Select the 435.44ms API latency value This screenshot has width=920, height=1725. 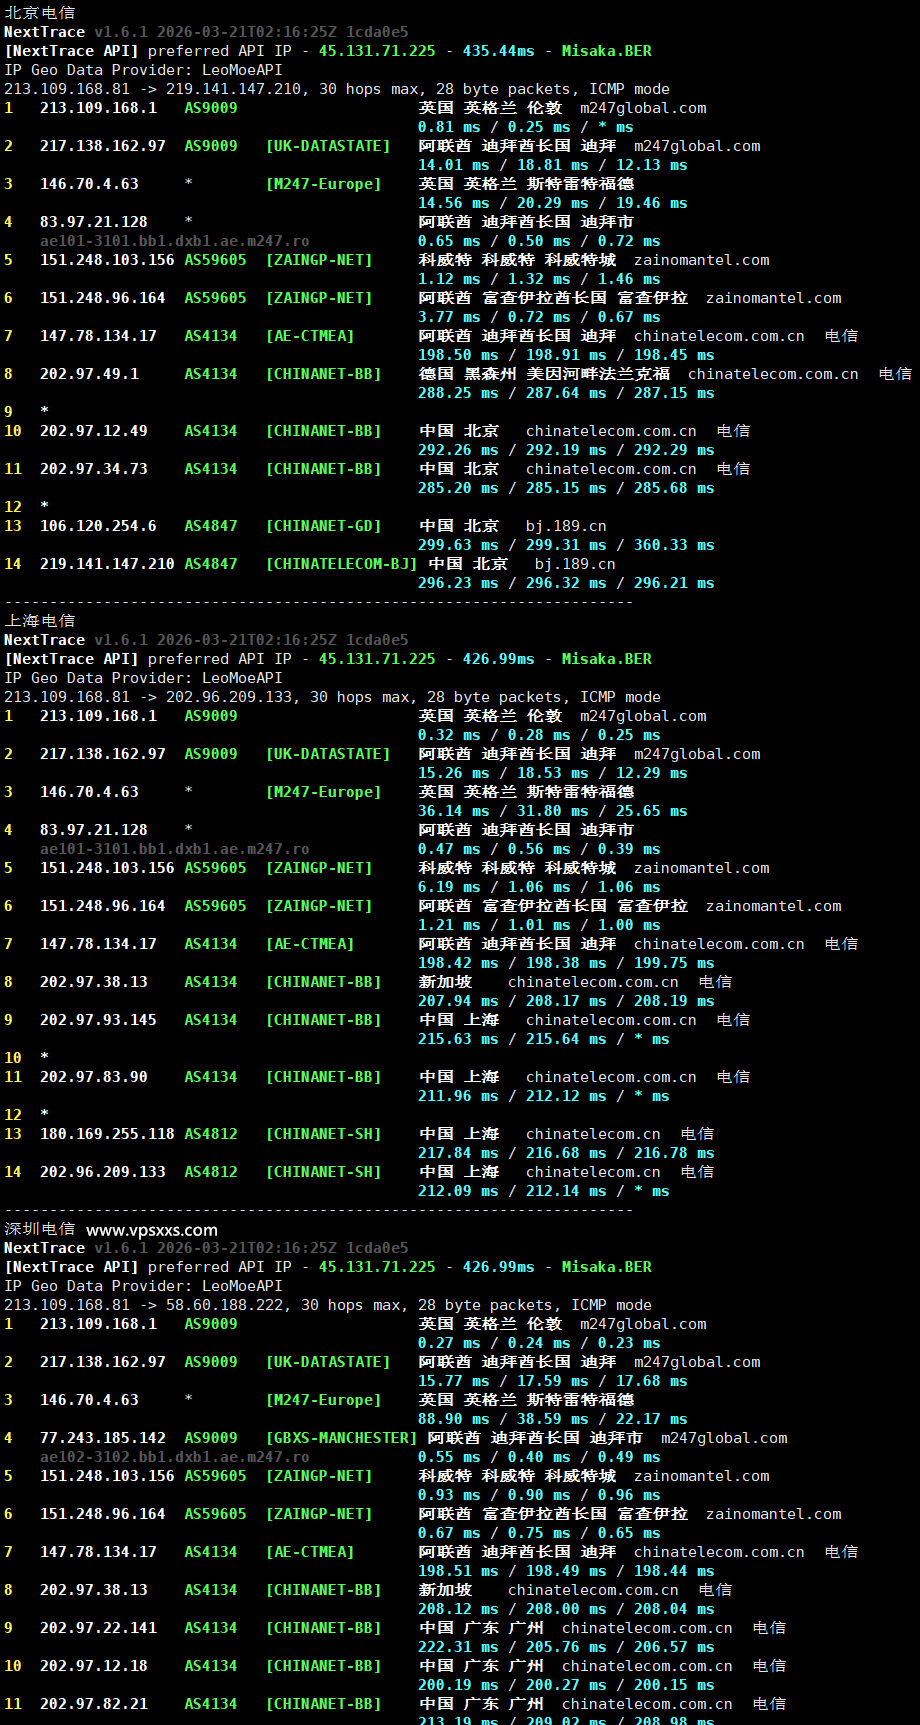click(x=498, y=51)
